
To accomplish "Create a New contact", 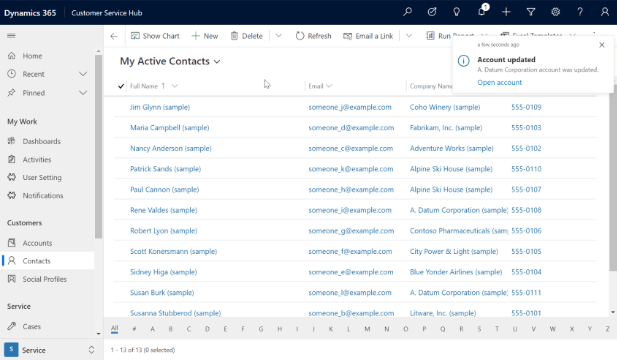I will [x=205, y=36].
